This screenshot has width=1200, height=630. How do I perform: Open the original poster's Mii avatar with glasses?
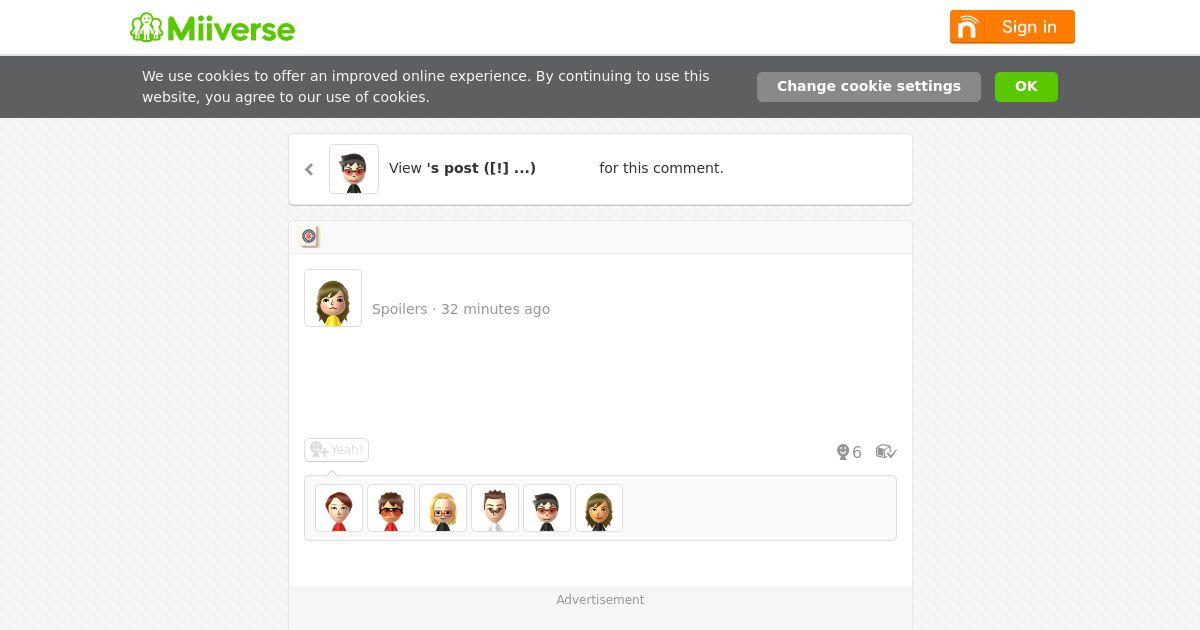pos(354,169)
